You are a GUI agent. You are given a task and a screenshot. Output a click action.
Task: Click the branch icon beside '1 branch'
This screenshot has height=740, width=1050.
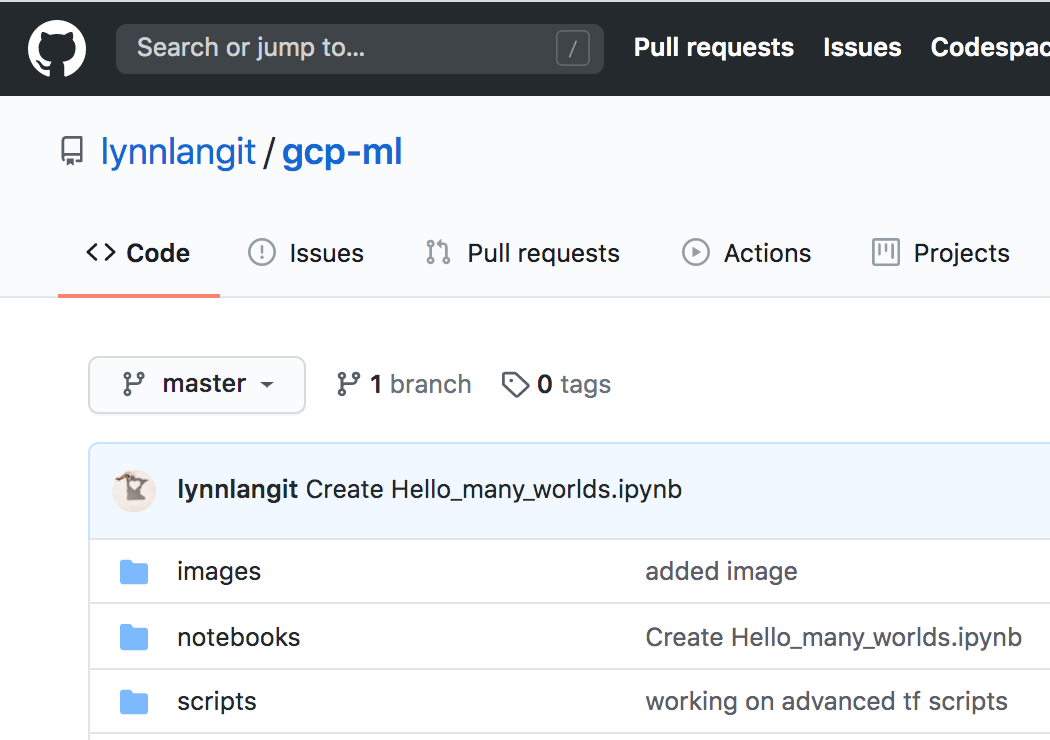[x=348, y=384]
